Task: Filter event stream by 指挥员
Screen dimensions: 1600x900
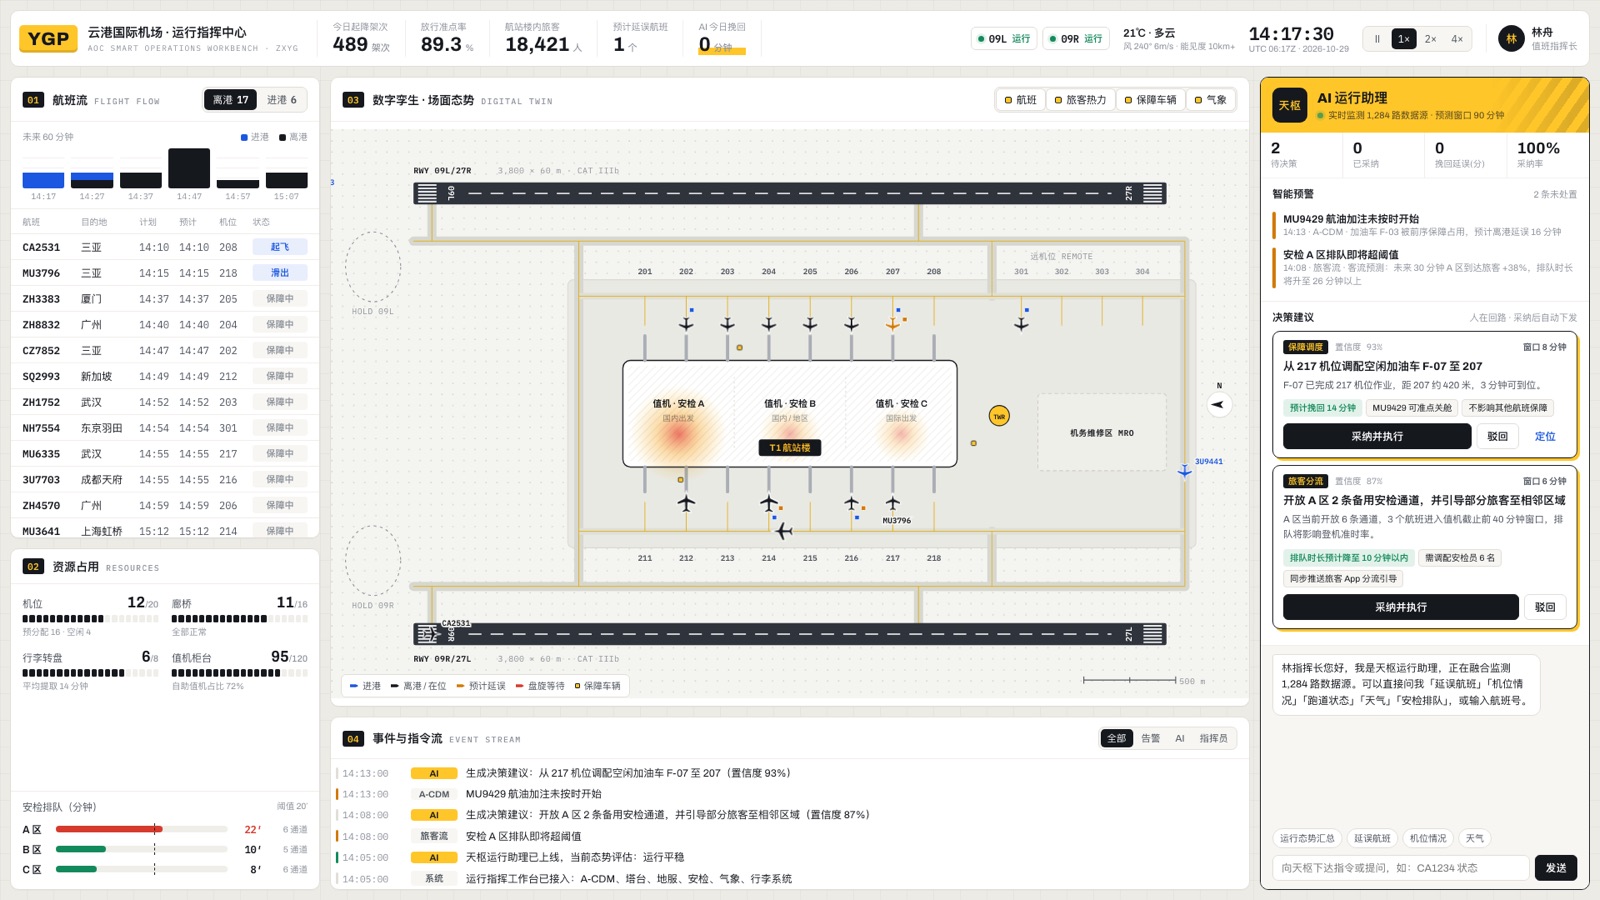Action: pyautogui.click(x=1213, y=738)
